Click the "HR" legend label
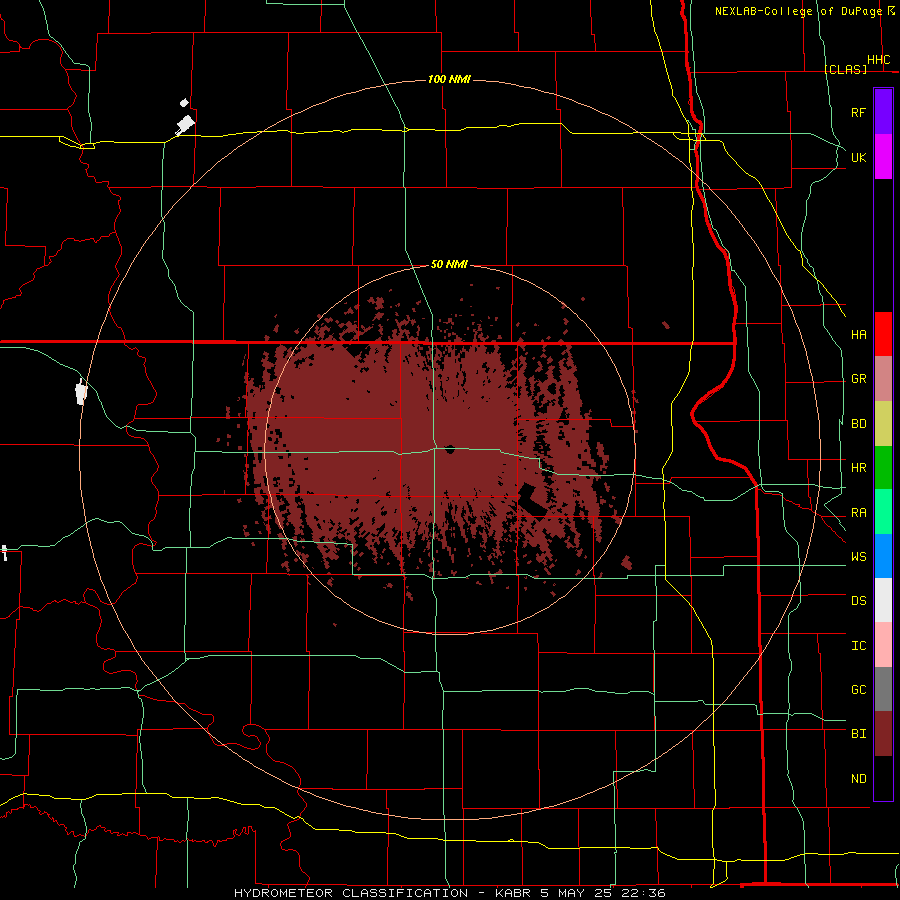This screenshot has width=900, height=900. click(x=858, y=468)
